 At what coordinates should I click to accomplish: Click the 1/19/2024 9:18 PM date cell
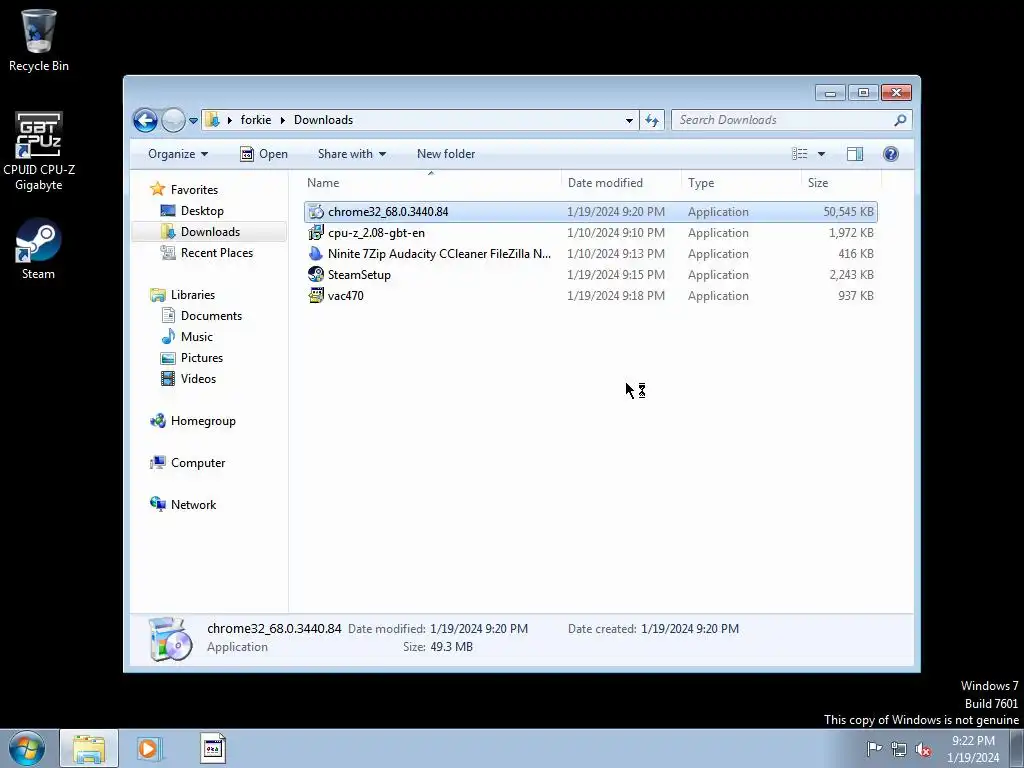[x=616, y=296]
